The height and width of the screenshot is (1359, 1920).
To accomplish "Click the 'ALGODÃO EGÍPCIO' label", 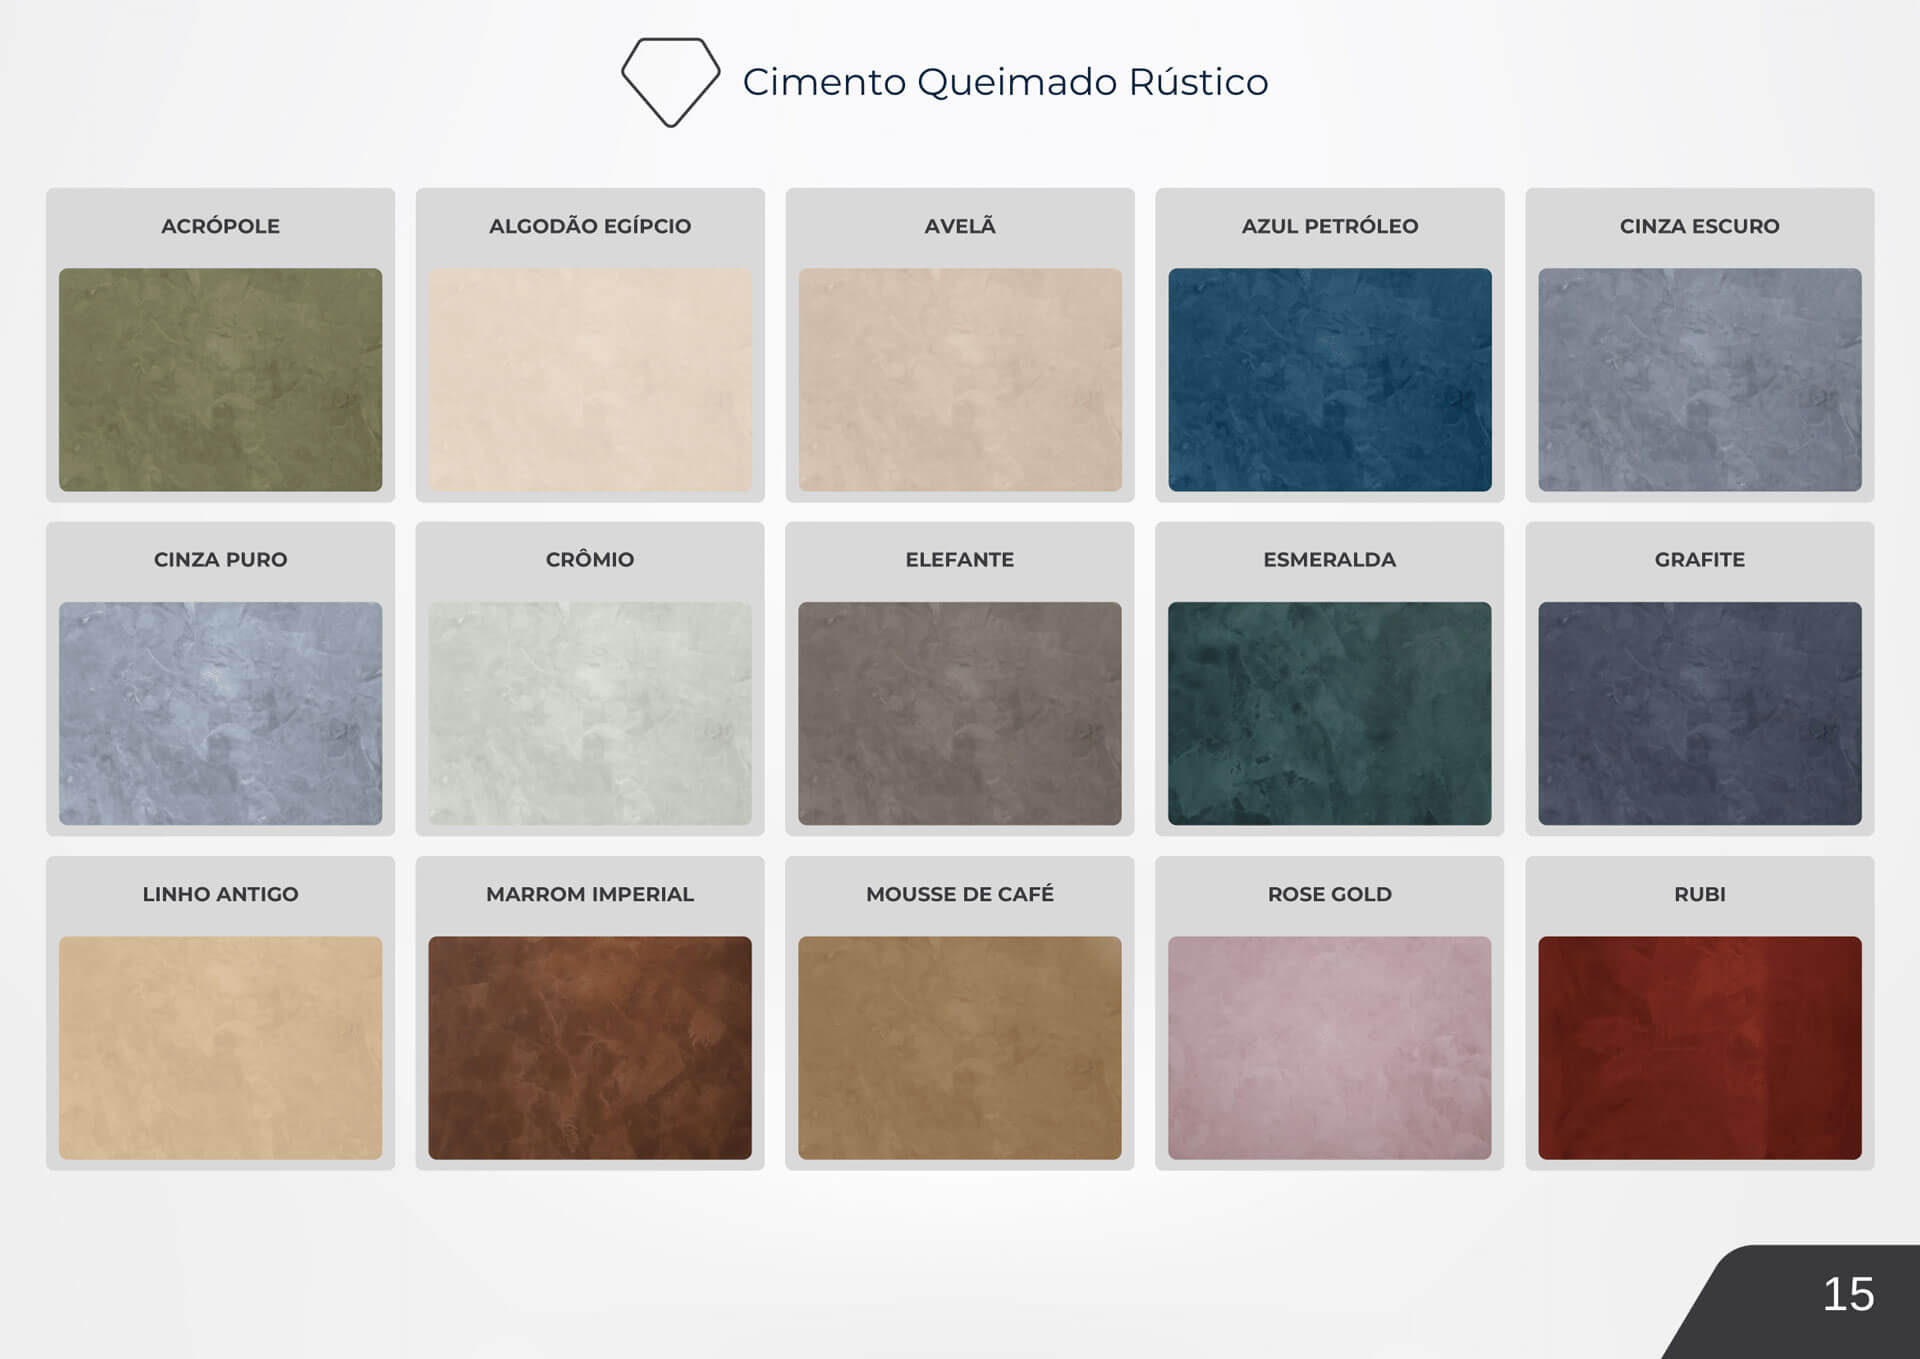I will click(x=590, y=226).
